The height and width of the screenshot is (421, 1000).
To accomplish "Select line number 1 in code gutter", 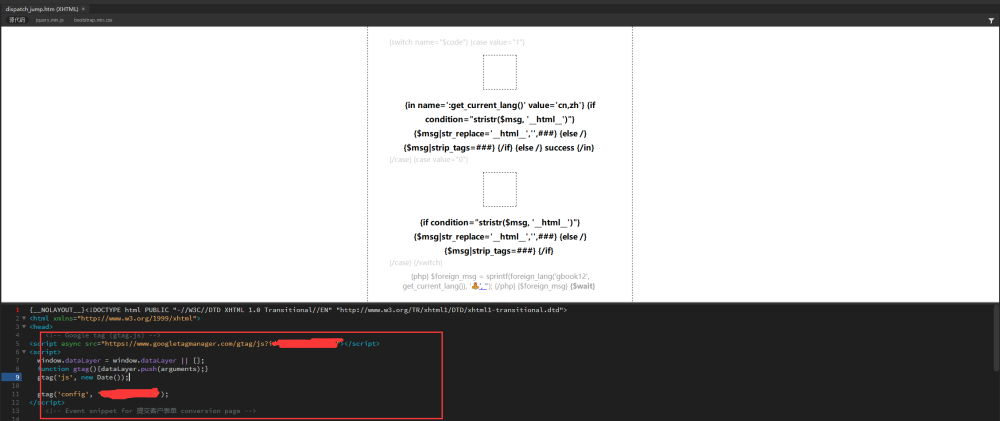I will pos(18,309).
